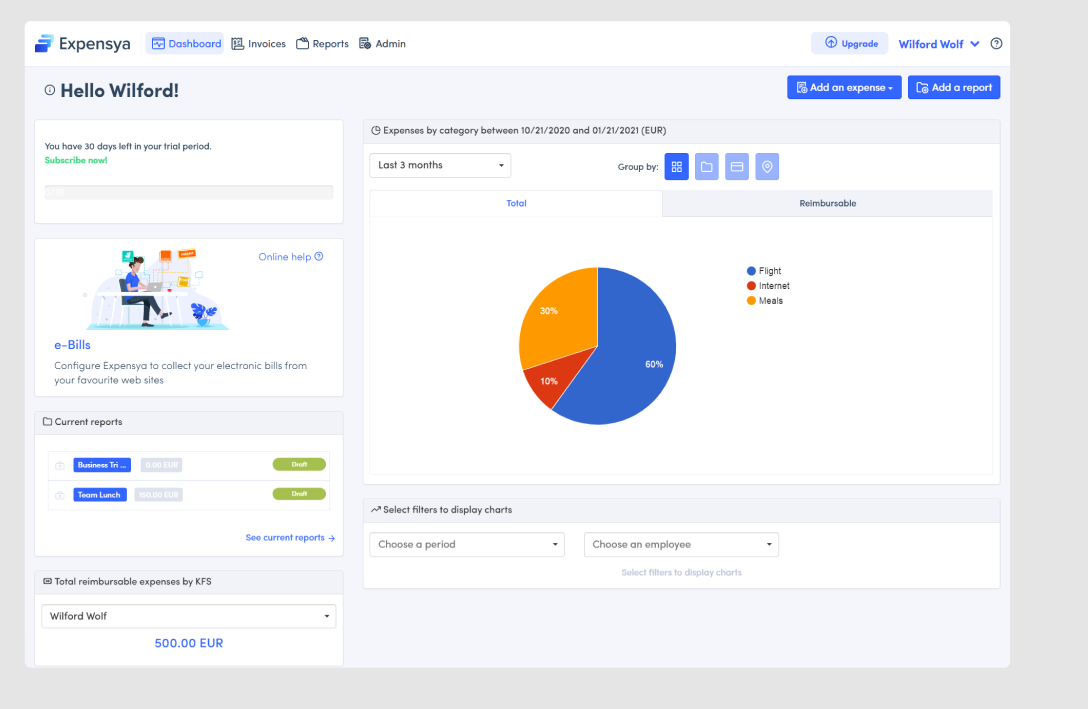Go to the Admin section
1088x709 pixels.
(382, 44)
